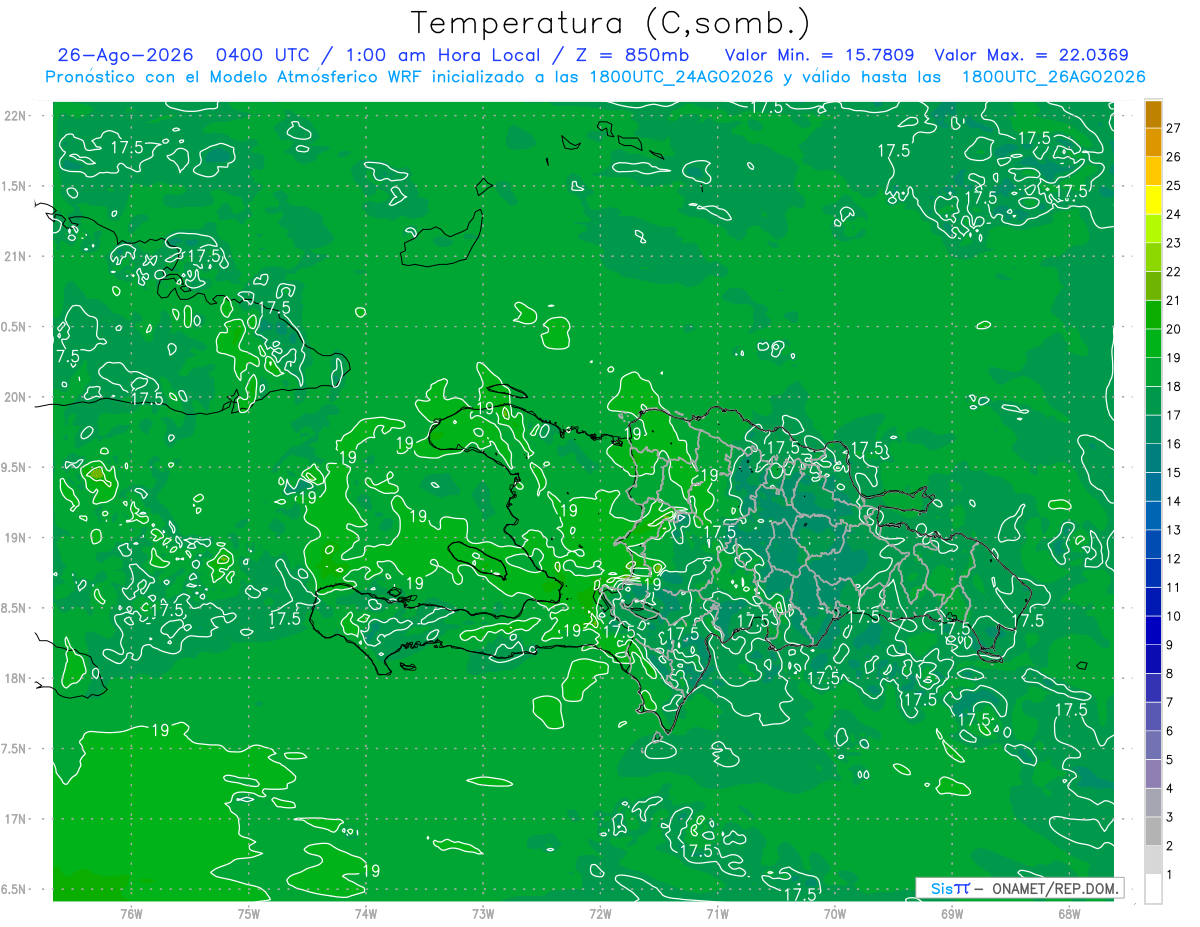Click the color scale label '6'
Viewport: 1200px width, 927px height.
click(x=1170, y=731)
